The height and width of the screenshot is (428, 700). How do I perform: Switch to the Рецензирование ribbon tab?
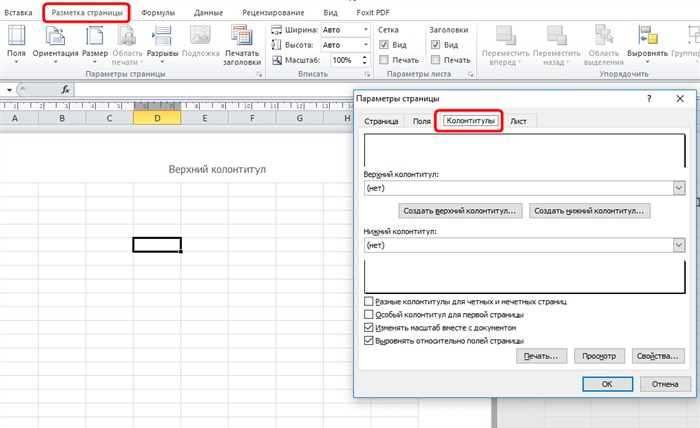click(x=273, y=12)
